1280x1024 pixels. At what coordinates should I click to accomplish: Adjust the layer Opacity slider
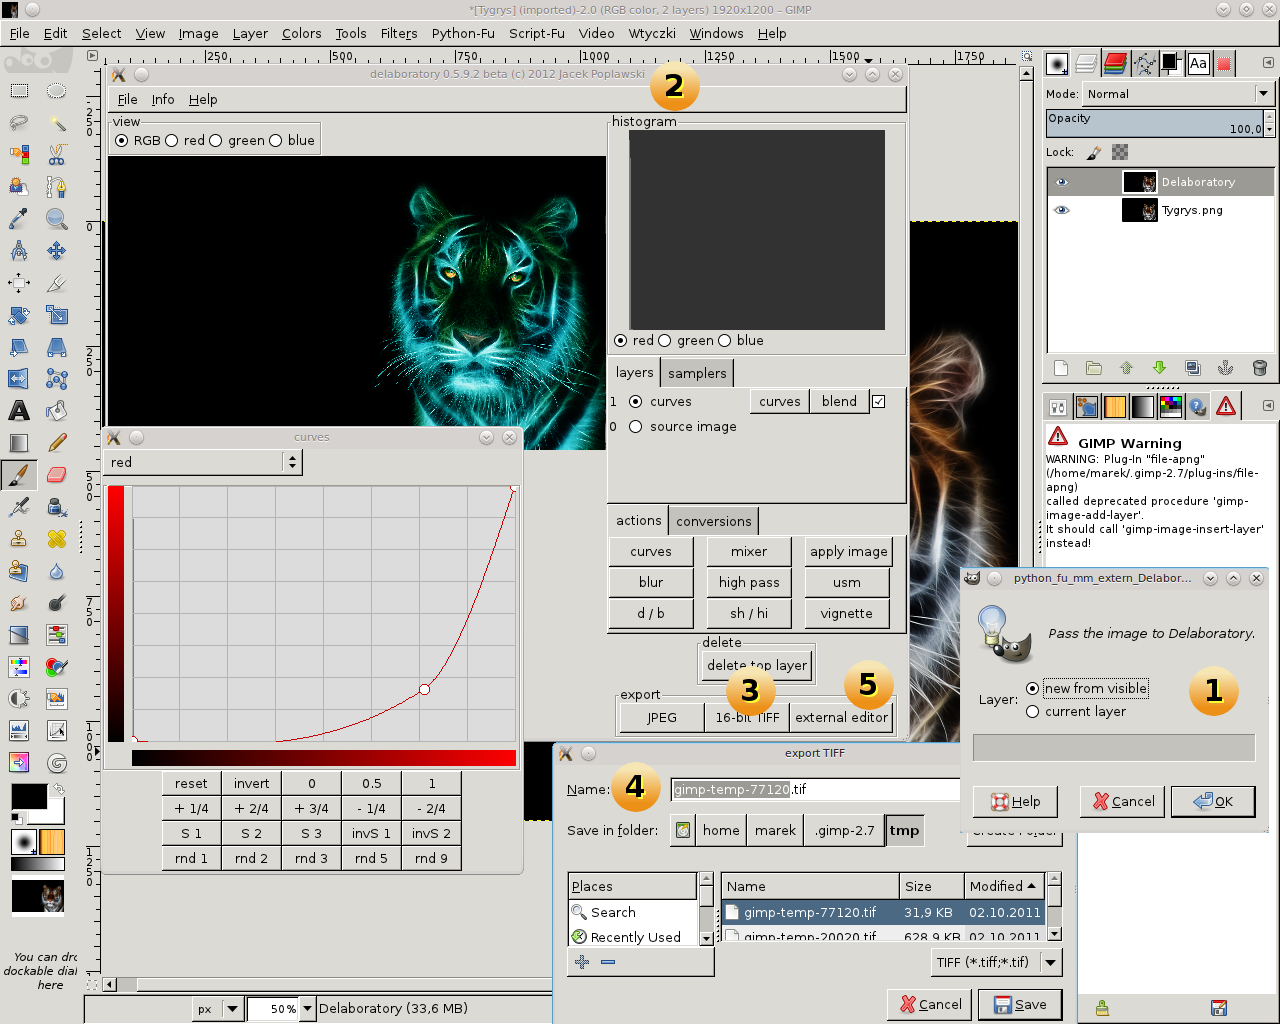(x=1155, y=123)
